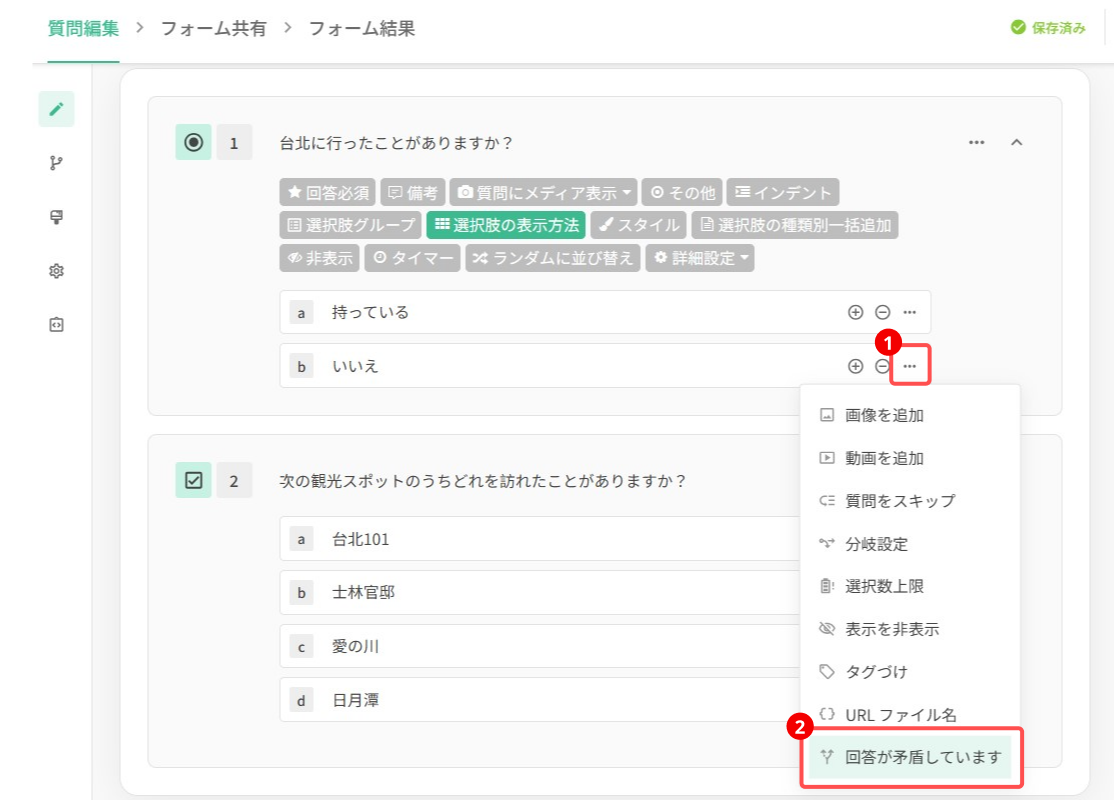Toggle the その他 other option
The height and width of the screenshot is (800, 1114).
click(682, 193)
